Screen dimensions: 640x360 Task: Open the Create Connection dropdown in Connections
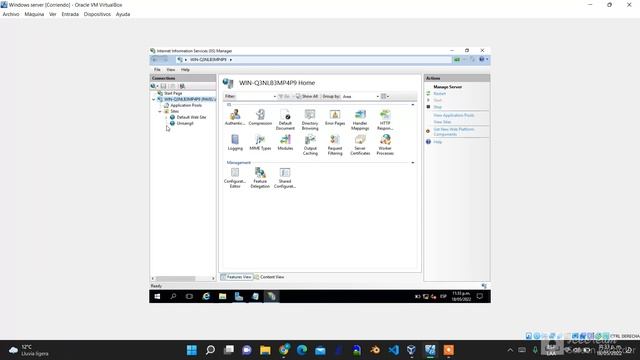pyautogui.click(x=154, y=86)
